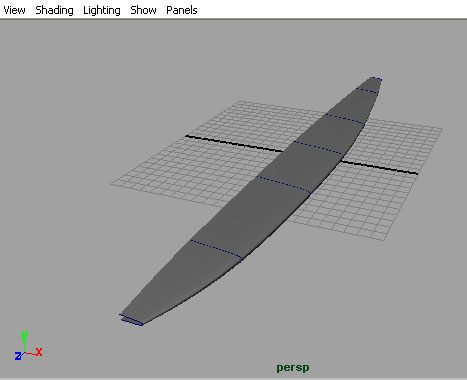Viewport: 467px width, 380px height.
Task: Select the dashed isoparm crossing the black axis line
Action: pyautogui.click(x=317, y=148)
